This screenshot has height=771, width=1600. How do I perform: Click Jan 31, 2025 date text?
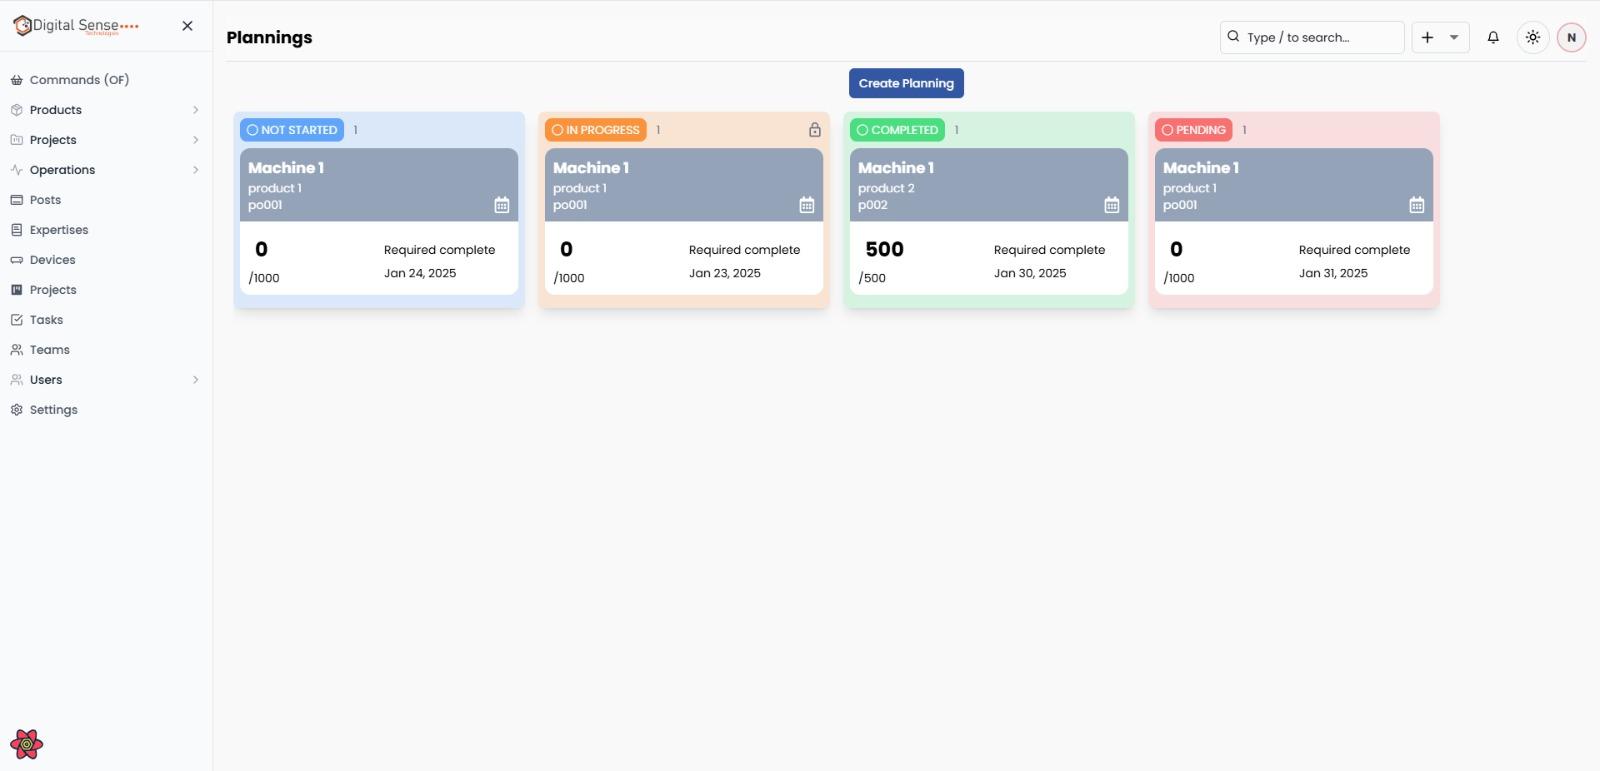[1333, 273]
